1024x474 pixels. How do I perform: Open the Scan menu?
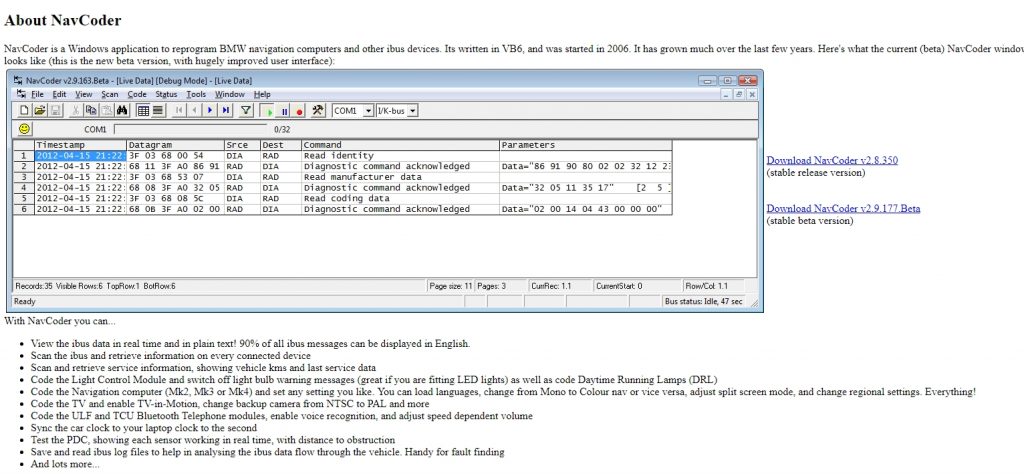[110, 94]
